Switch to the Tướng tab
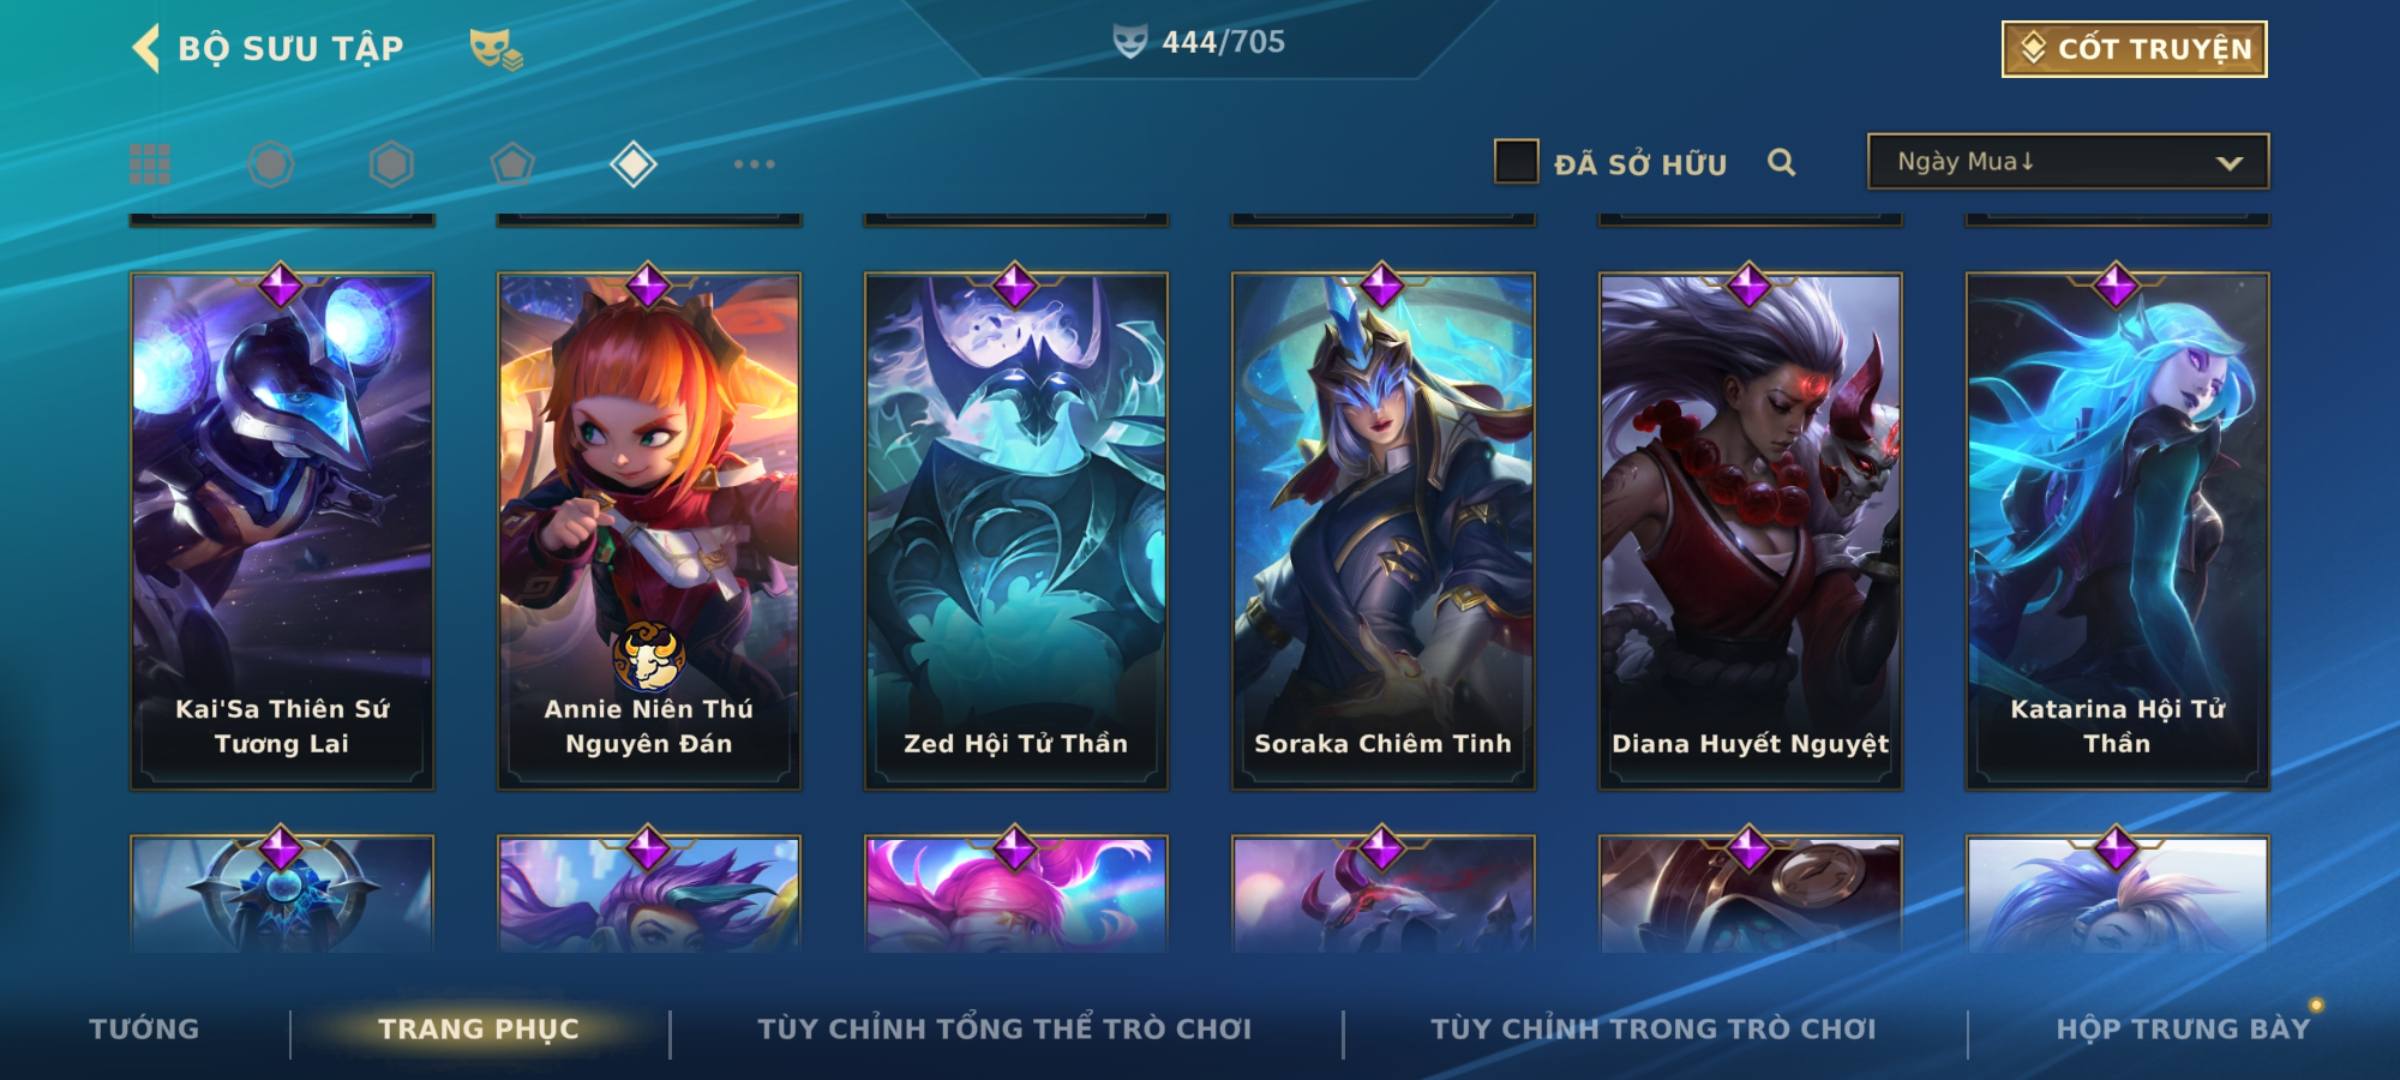 [x=144, y=1029]
